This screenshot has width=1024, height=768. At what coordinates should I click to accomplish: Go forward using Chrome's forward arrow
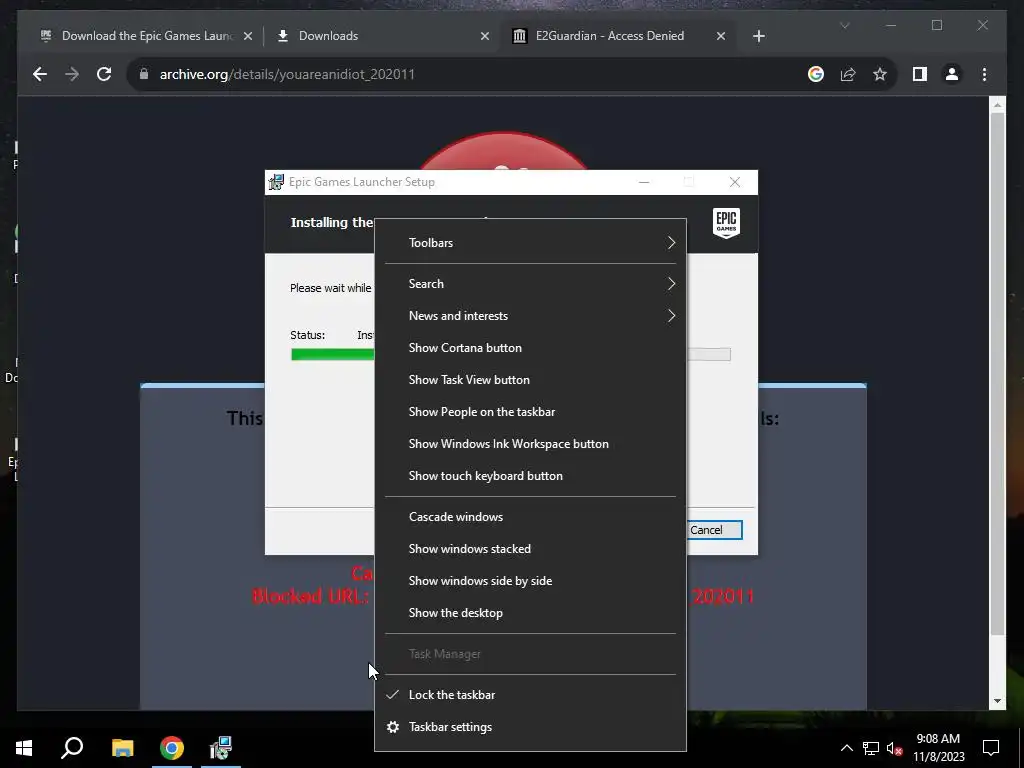[x=72, y=74]
